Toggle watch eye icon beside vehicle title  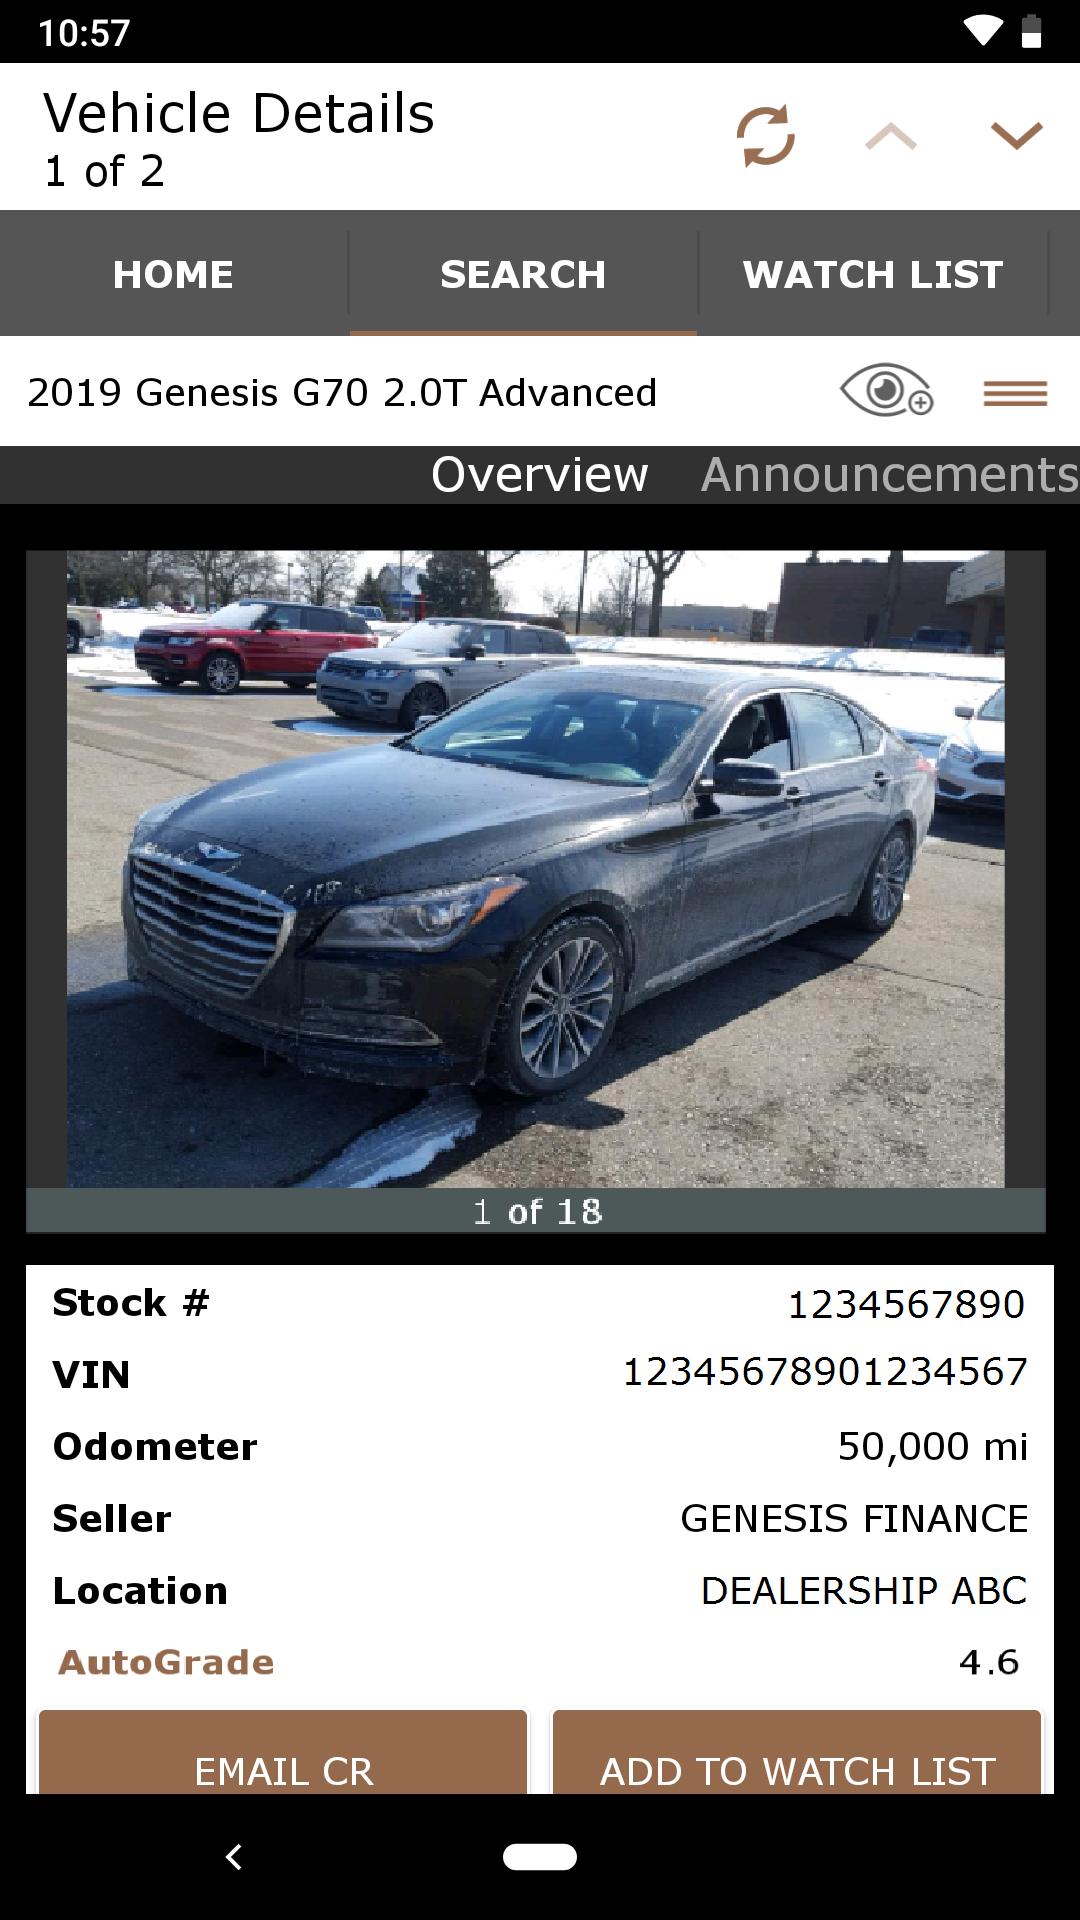point(886,390)
